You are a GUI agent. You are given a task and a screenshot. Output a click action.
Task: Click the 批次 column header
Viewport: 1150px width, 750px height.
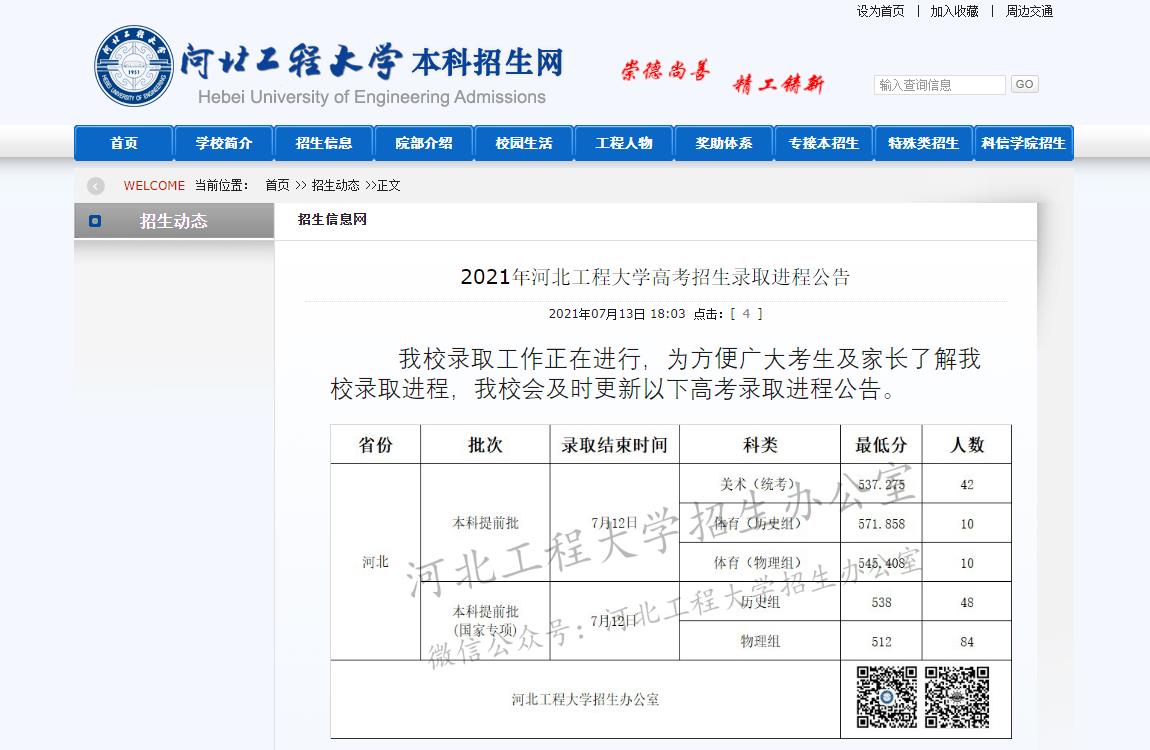485,444
